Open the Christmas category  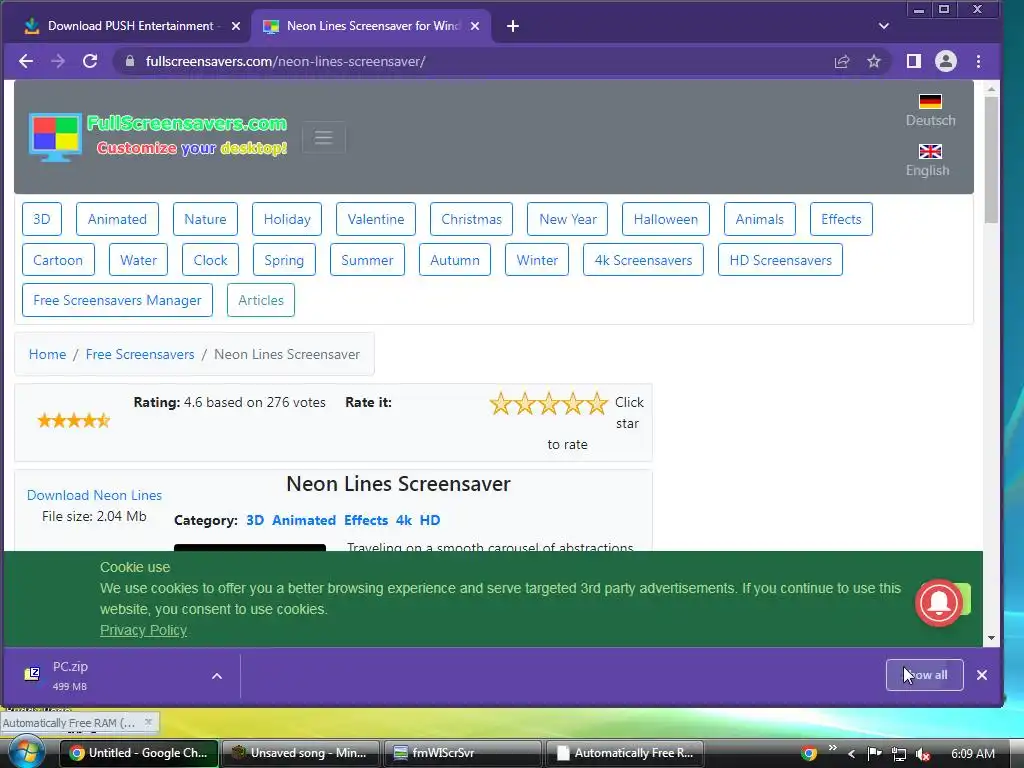(x=472, y=219)
